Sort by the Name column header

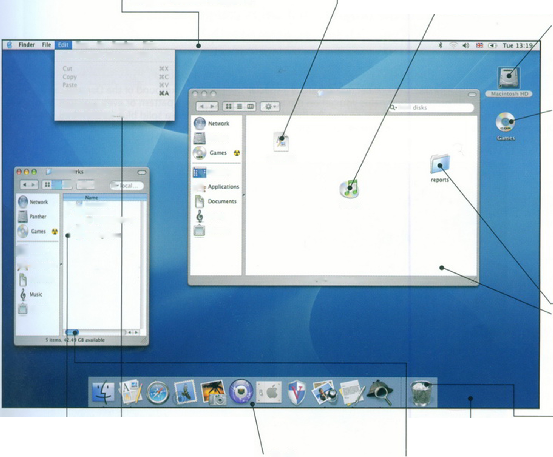(x=105, y=197)
